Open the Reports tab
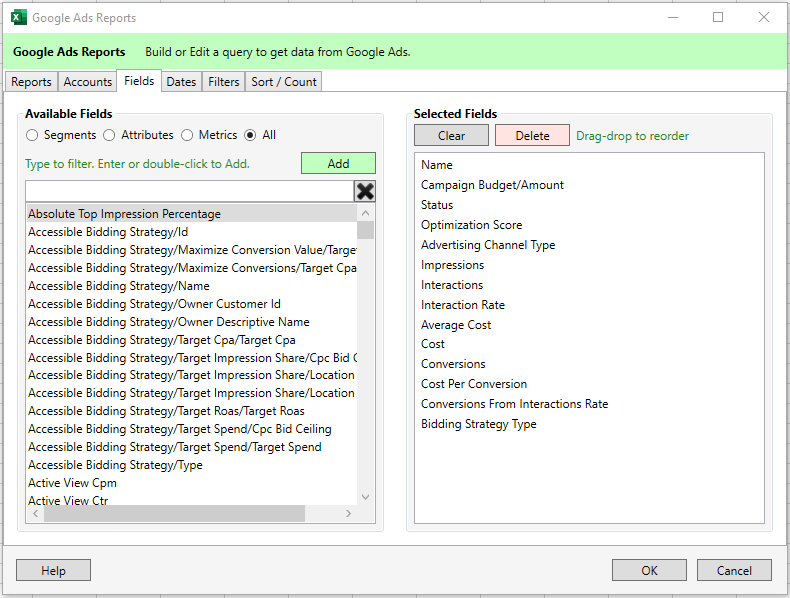This screenshot has width=790, height=598. pyautogui.click(x=31, y=82)
